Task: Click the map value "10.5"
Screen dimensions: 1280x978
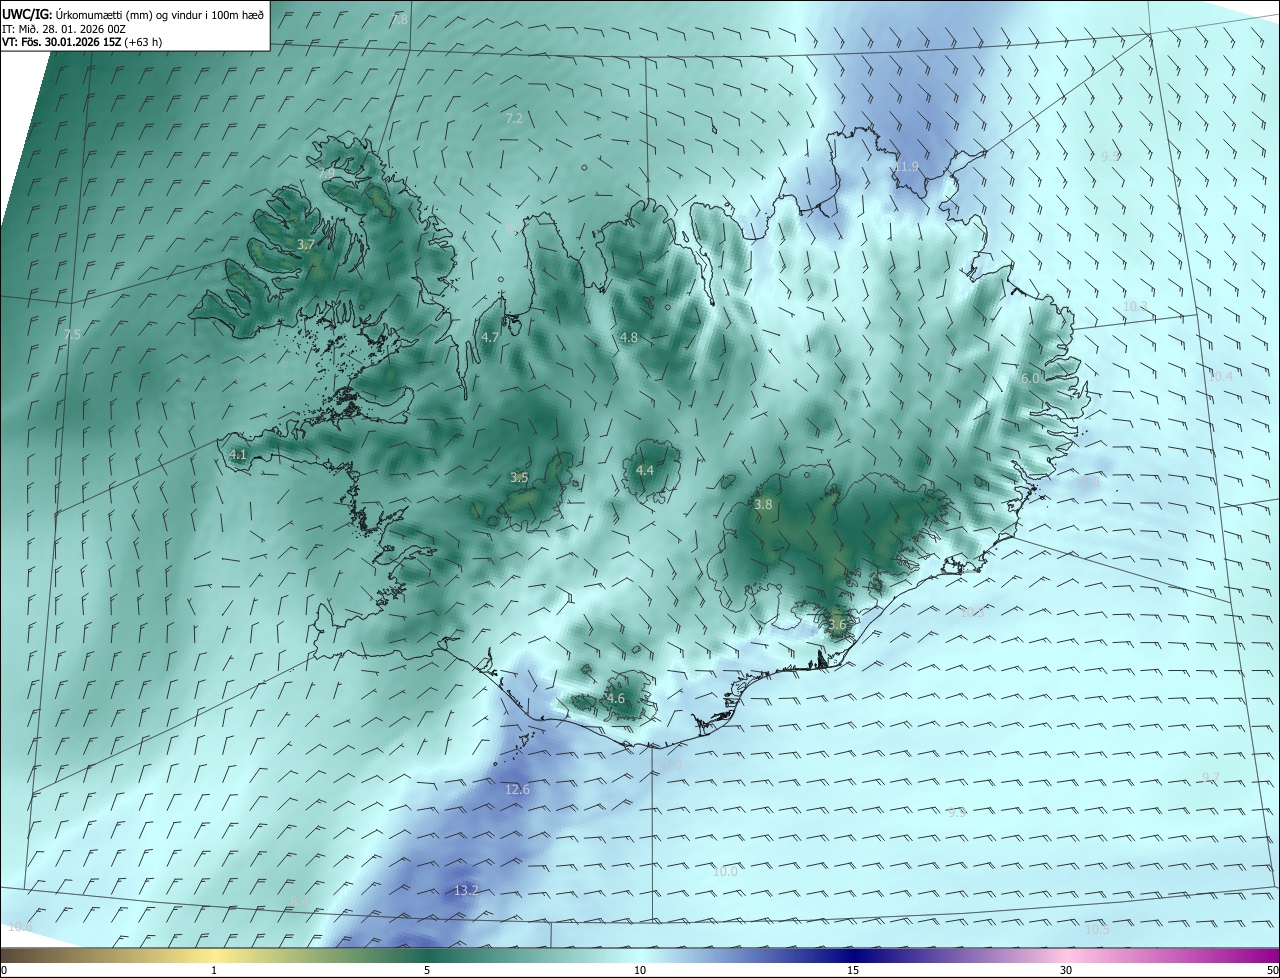Action: (1097, 930)
